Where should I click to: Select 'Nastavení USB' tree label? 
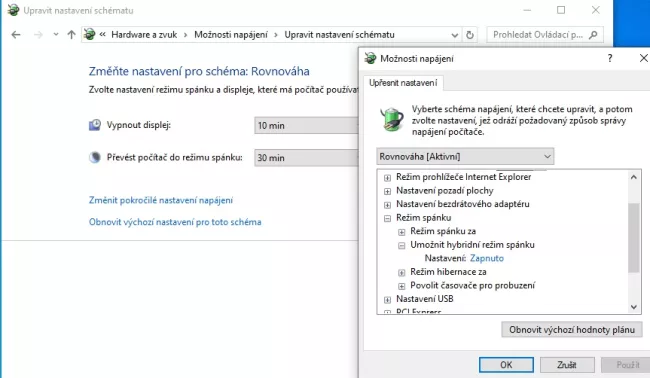click(x=424, y=299)
